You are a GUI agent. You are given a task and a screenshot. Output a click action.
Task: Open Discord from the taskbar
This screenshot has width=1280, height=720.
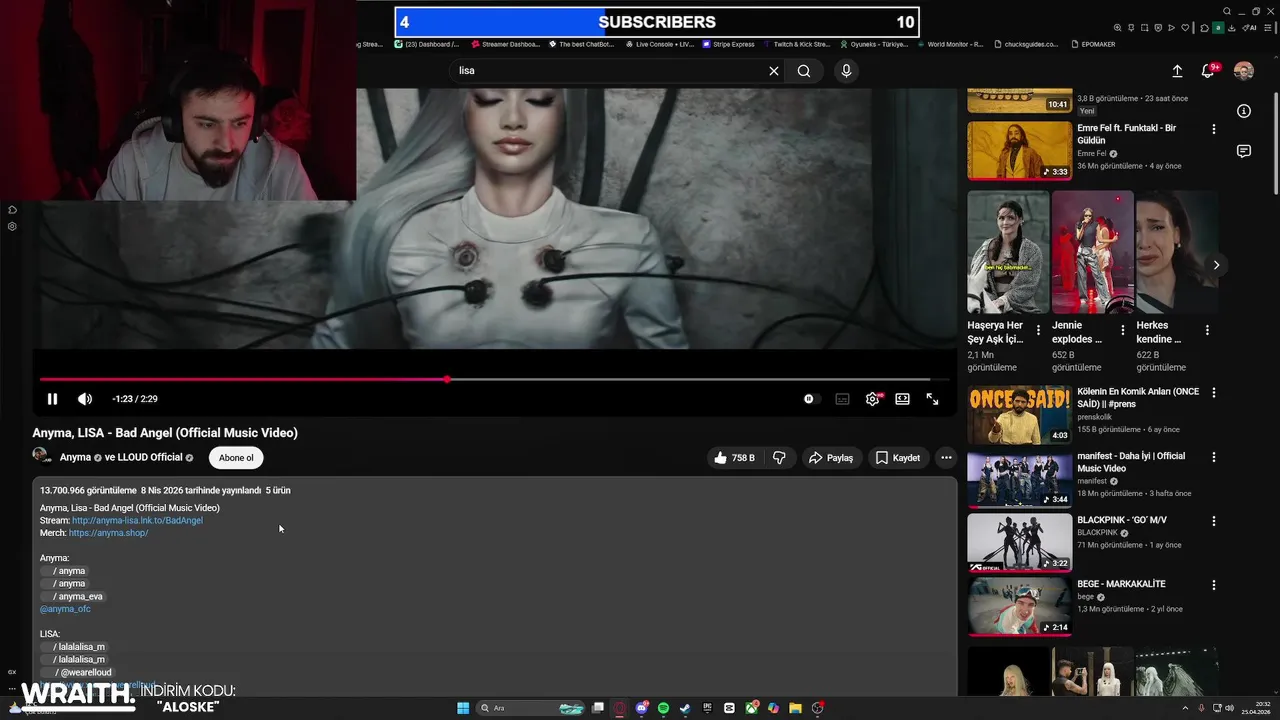(642, 708)
